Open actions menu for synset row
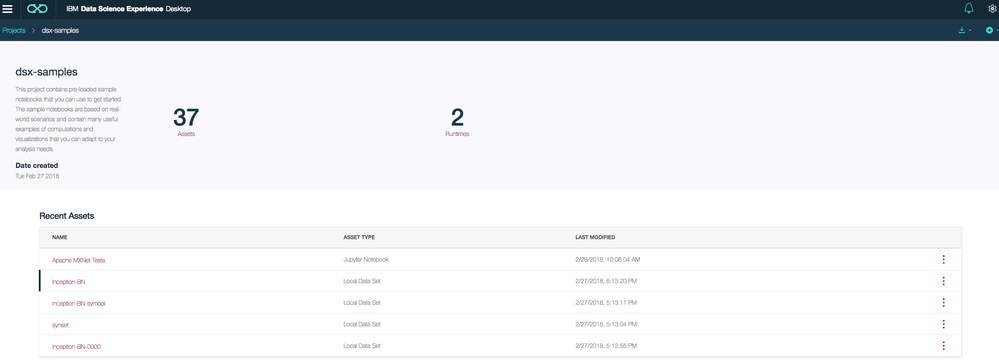This screenshot has height=363, width=999. click(x=943, y=324)
